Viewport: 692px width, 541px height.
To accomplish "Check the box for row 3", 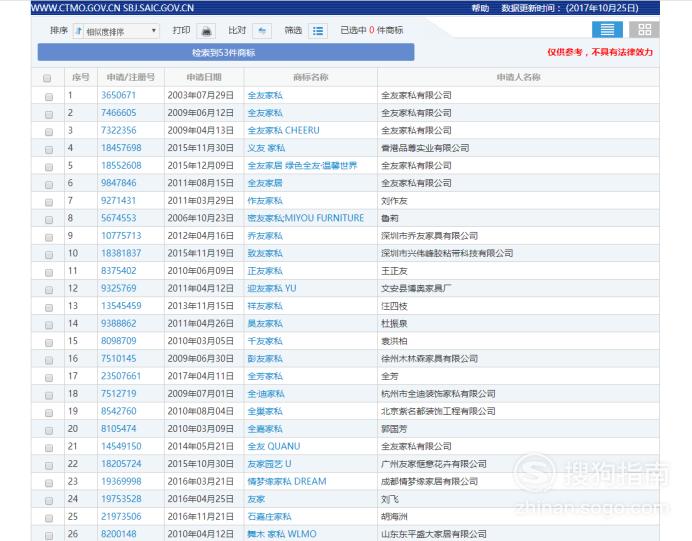I will [49, 131].
